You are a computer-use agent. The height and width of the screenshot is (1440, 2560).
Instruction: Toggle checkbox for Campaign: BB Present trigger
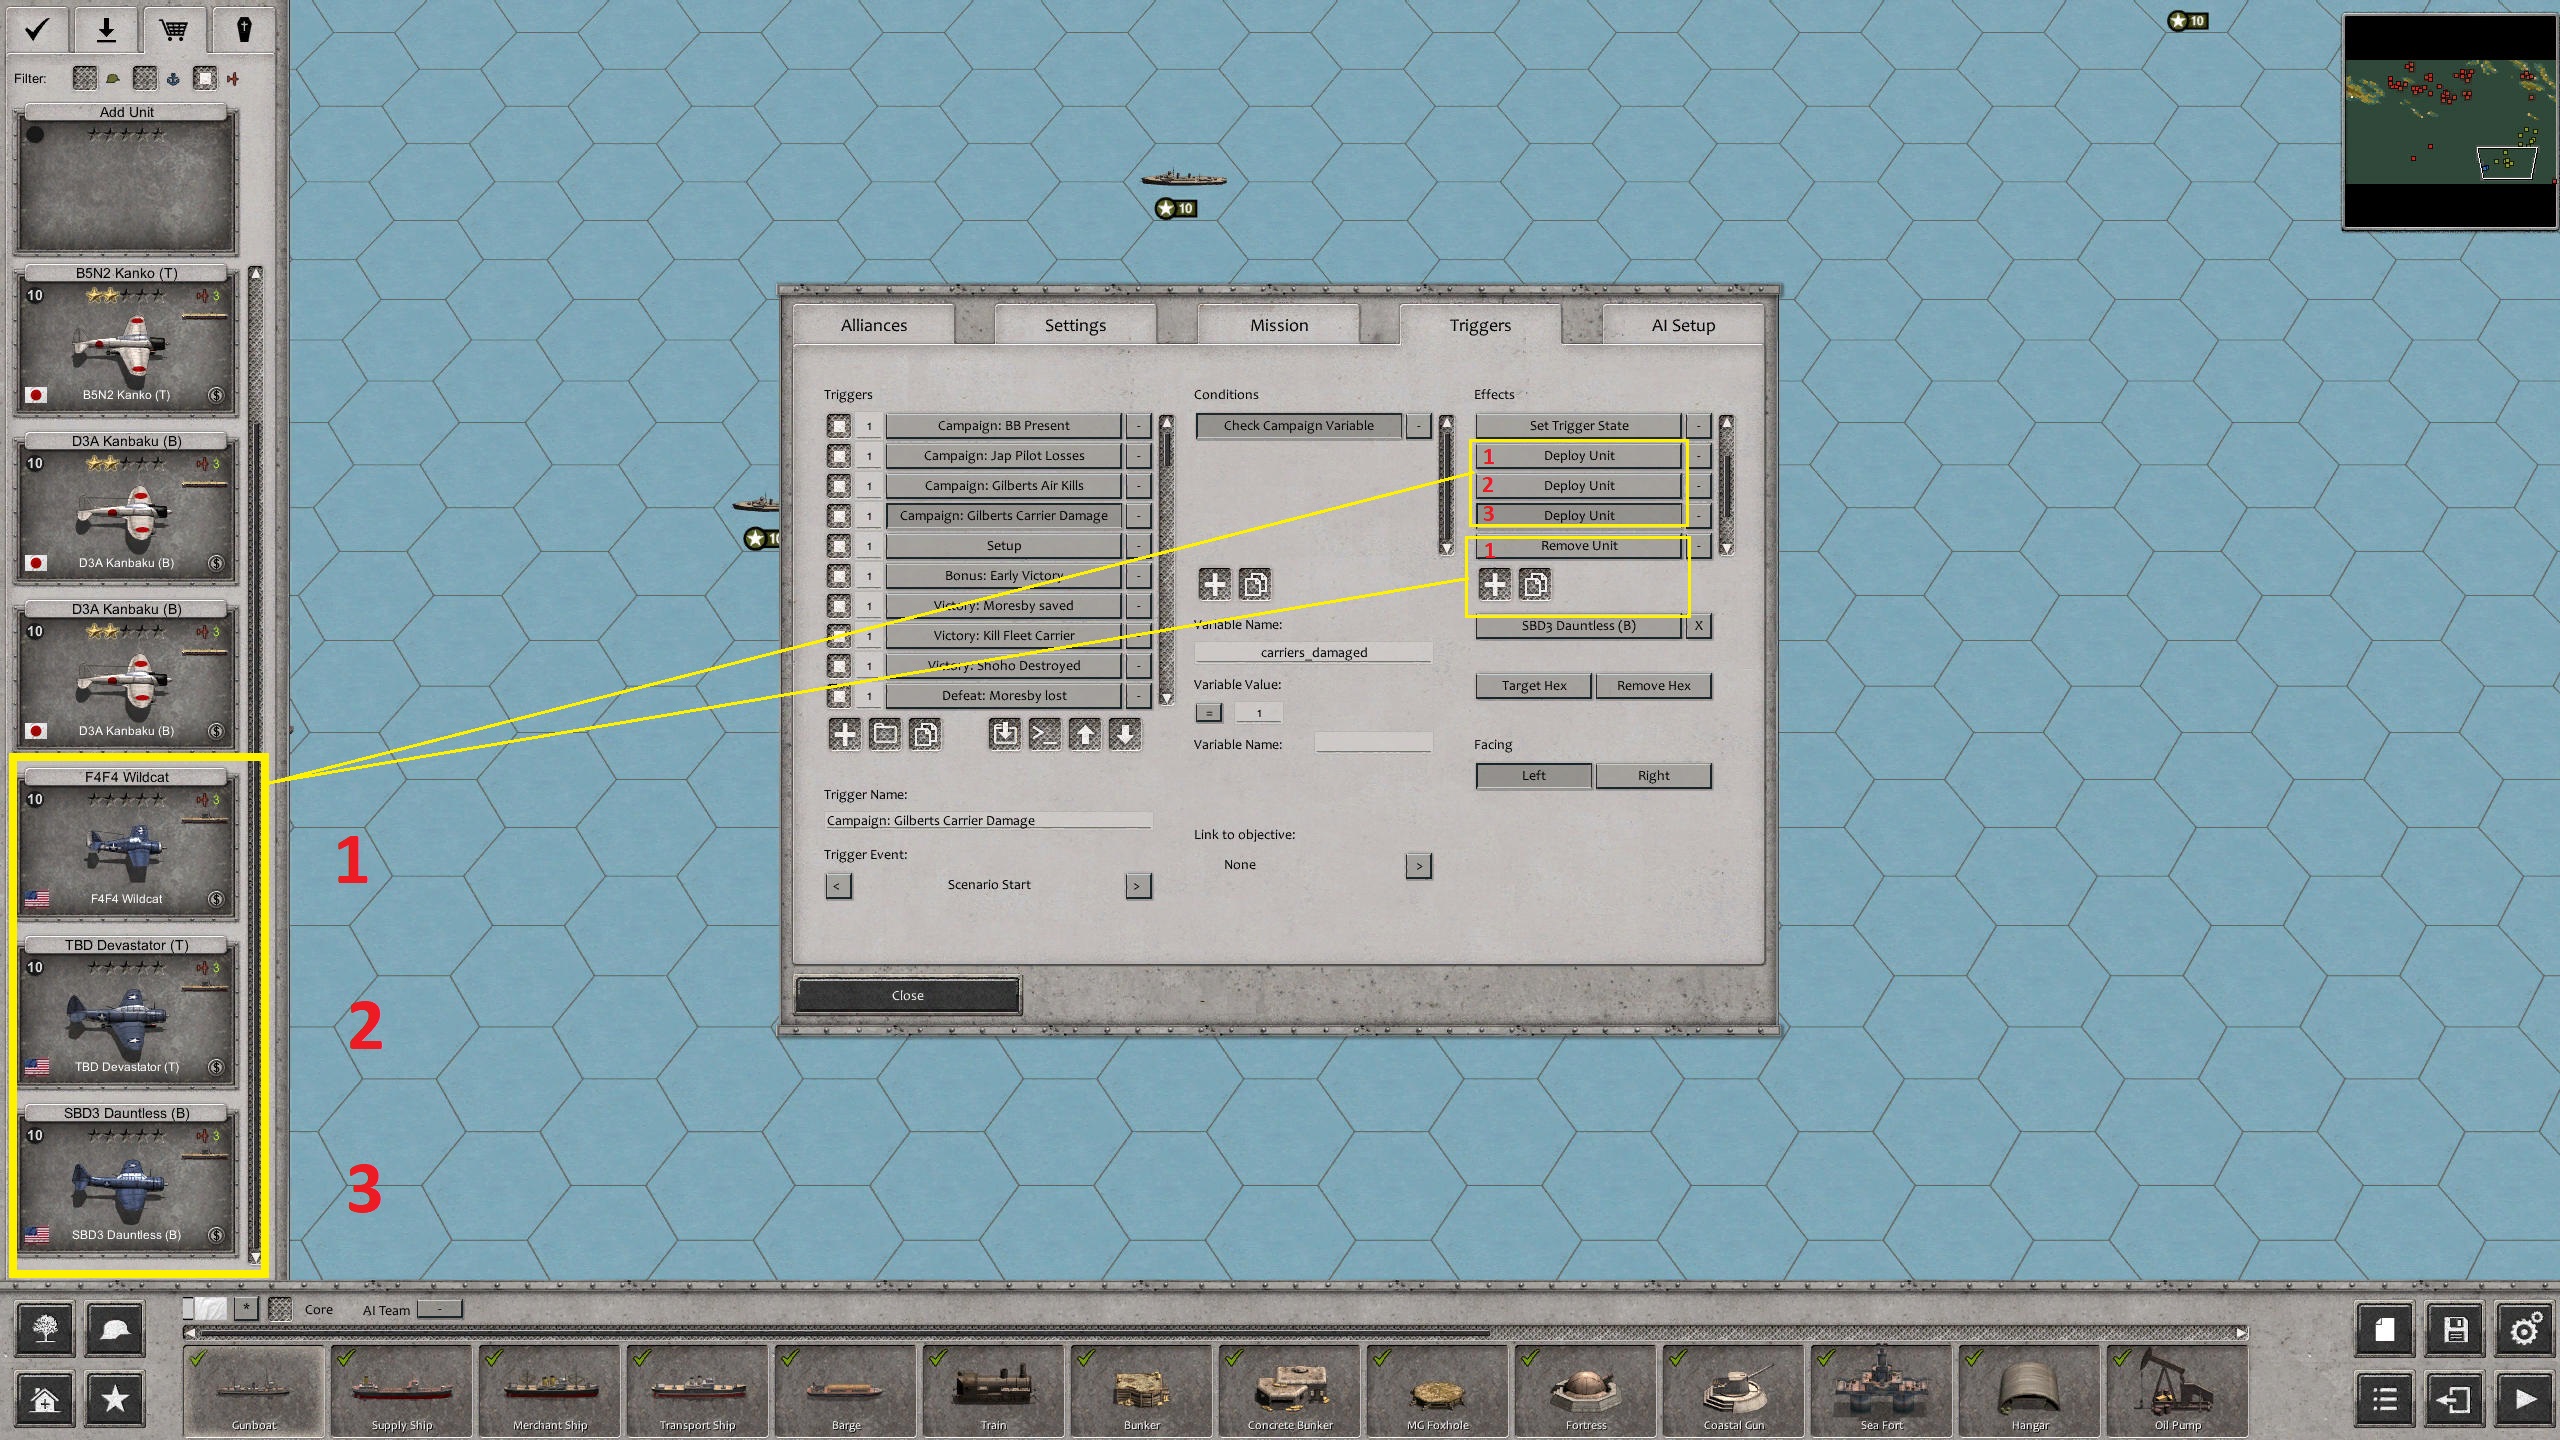pyautogui.click(x=839, y=426)
